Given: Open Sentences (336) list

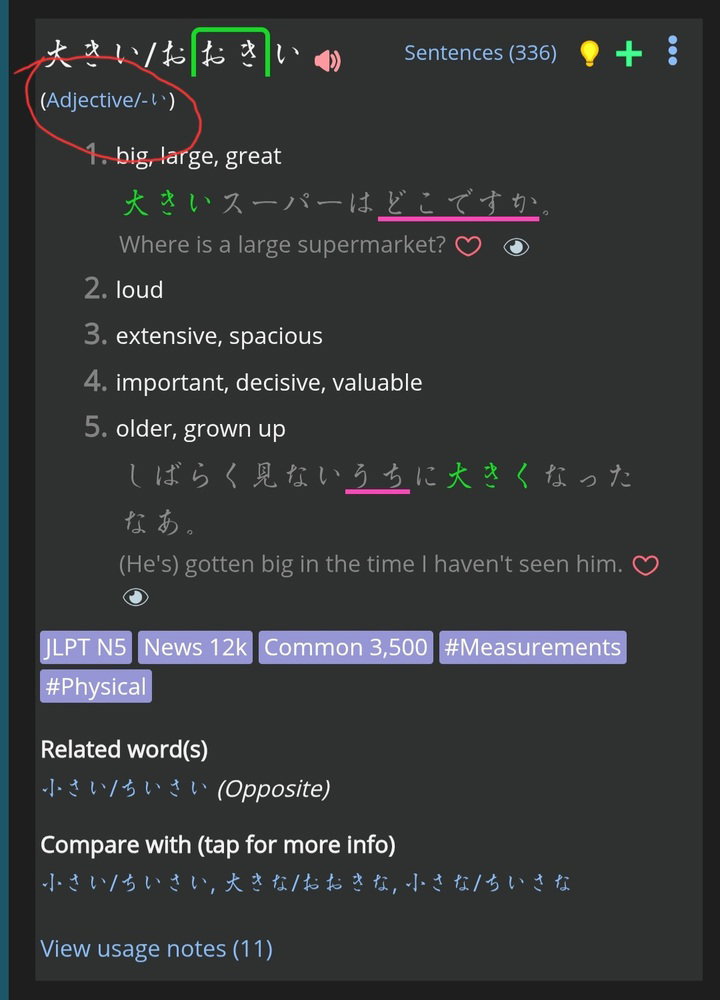Looking at the screenshot, I should point(480,53).
